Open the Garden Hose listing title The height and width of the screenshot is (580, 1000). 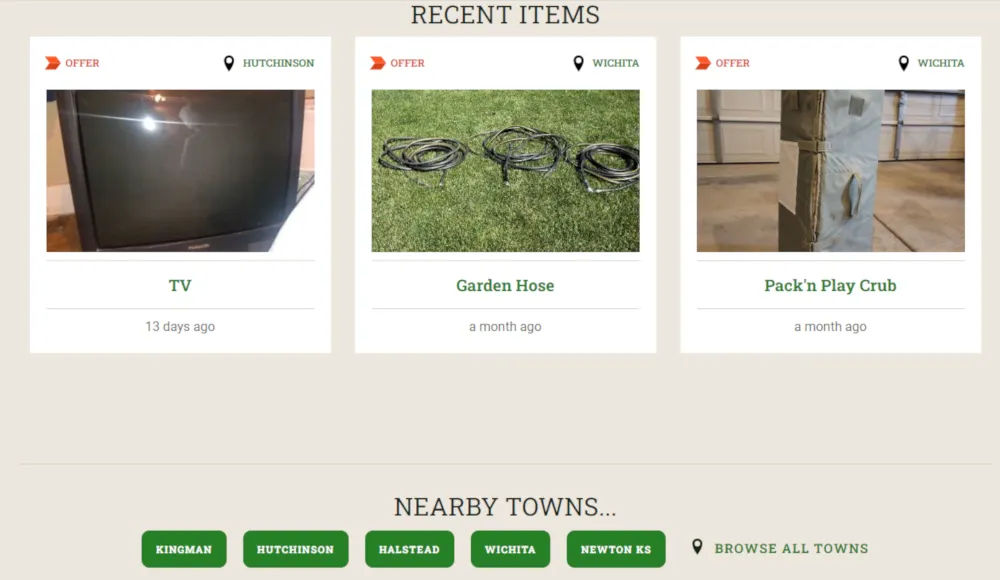click(505, 285)
